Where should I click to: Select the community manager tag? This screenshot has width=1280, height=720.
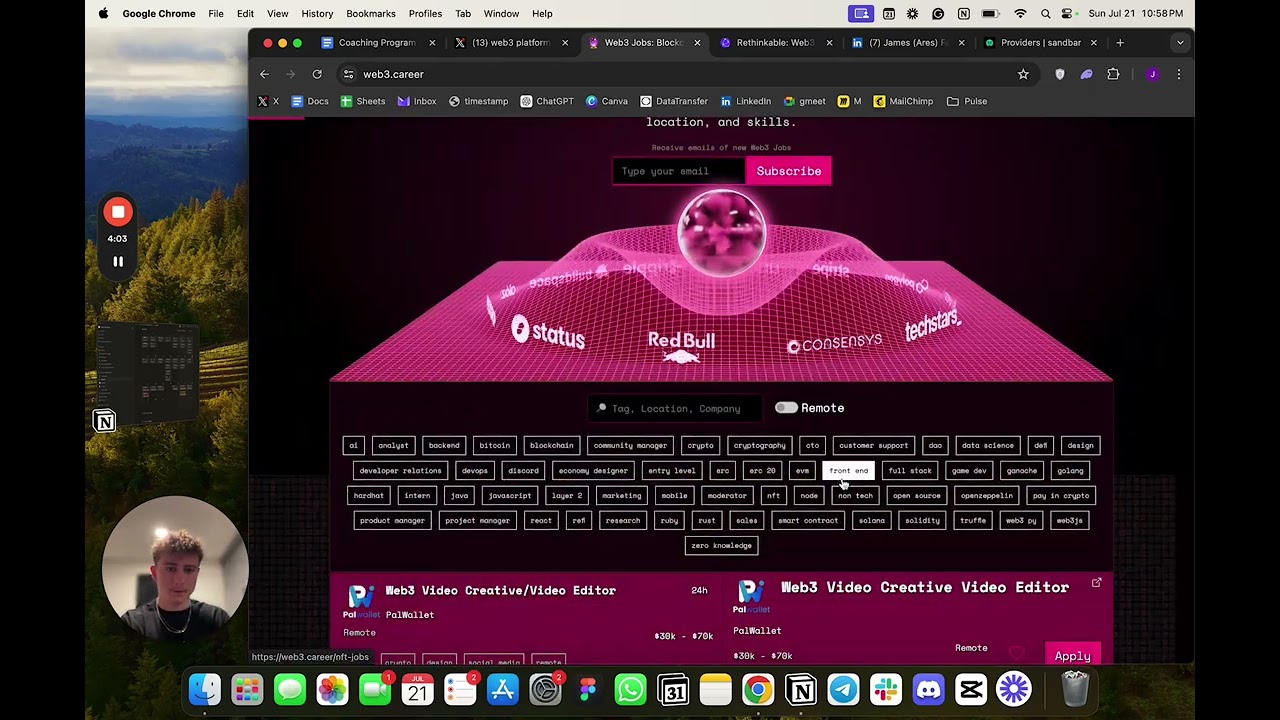coord(630,446)
